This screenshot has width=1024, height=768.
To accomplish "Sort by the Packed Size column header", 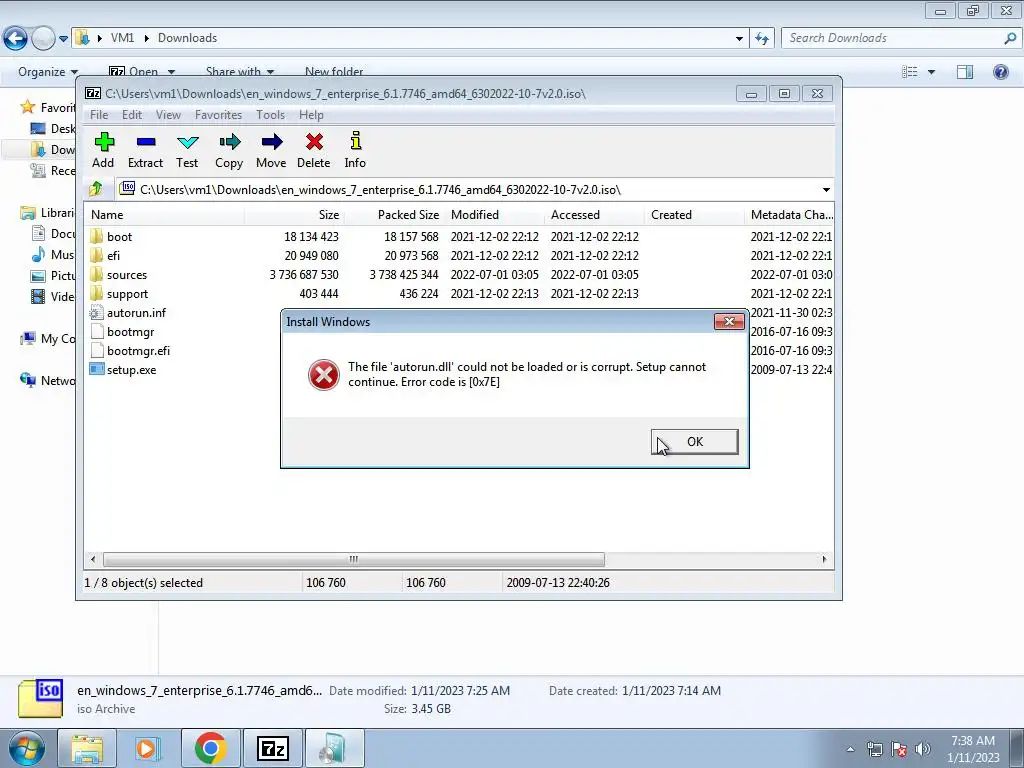I will click(x=394, y=215).
